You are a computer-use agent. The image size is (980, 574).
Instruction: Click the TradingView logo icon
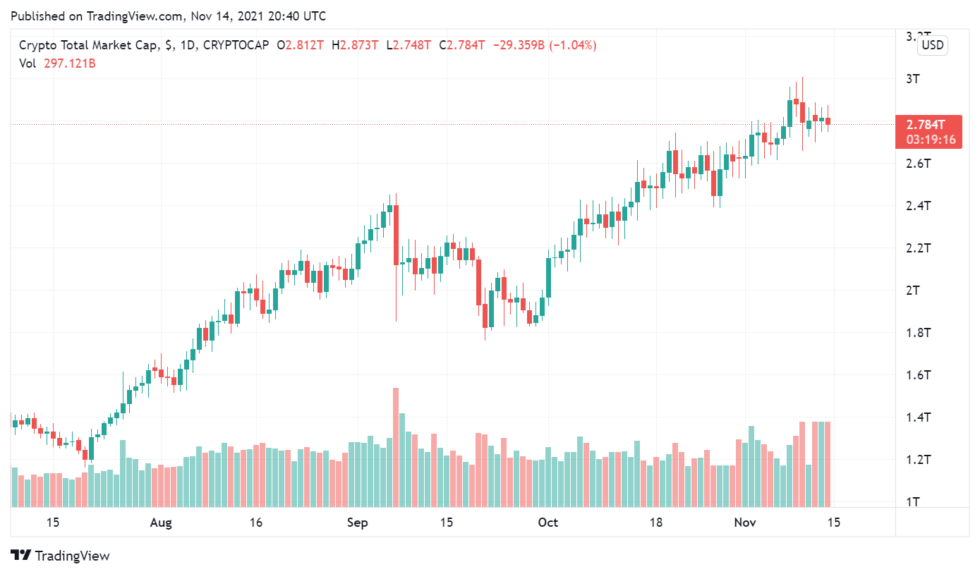[20, 555]
